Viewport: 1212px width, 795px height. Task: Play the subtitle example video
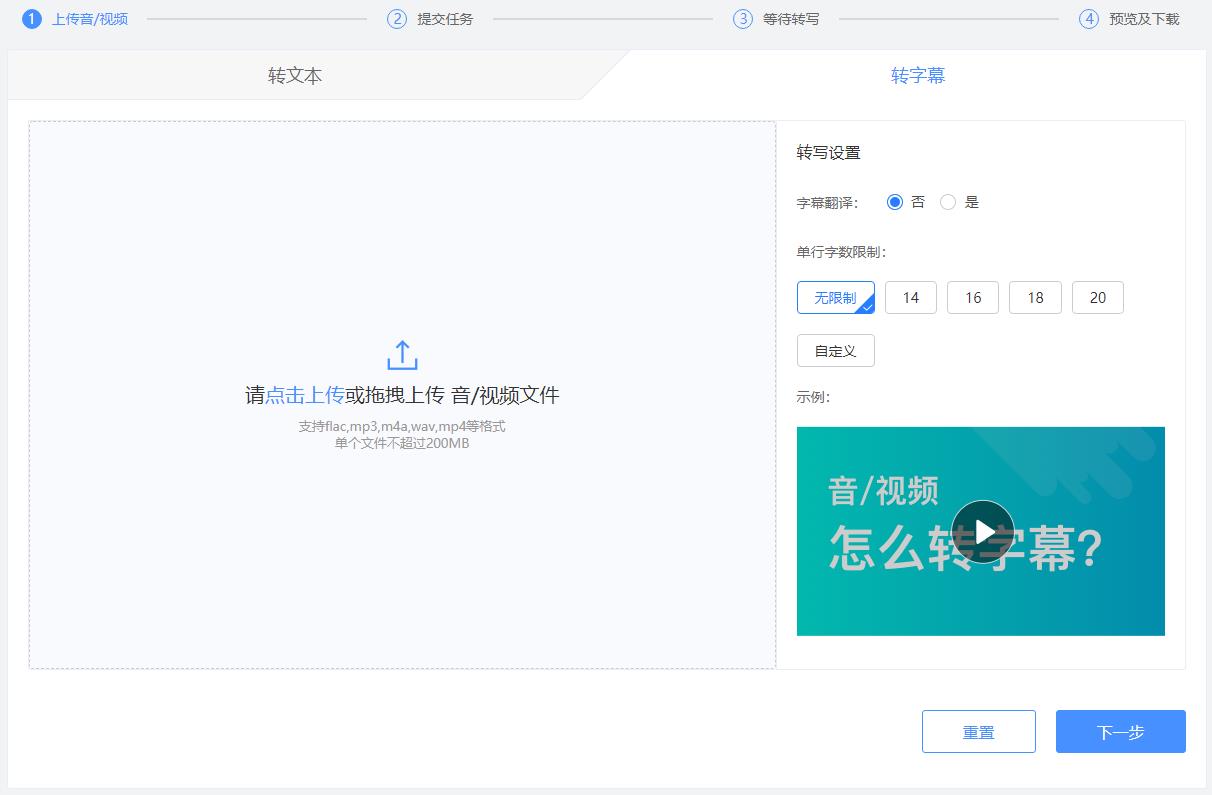pyautogui.click(x=982, y=531)
